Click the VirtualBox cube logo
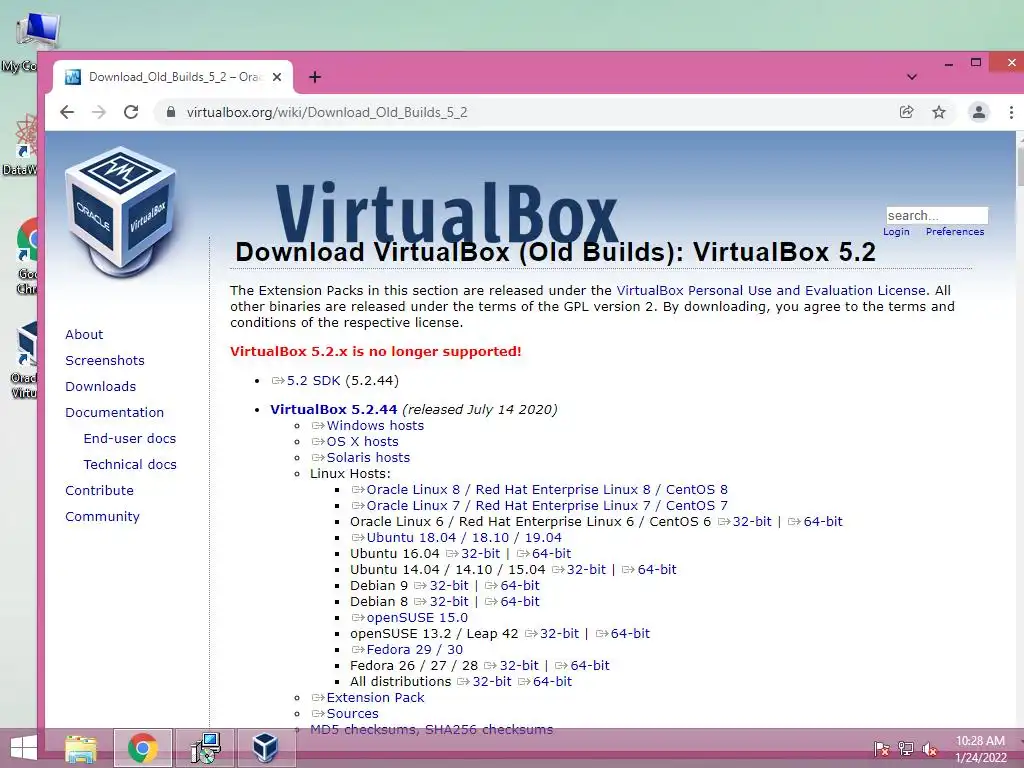The height and width of the screenshot is (768, 1024). tap(121, 212)
